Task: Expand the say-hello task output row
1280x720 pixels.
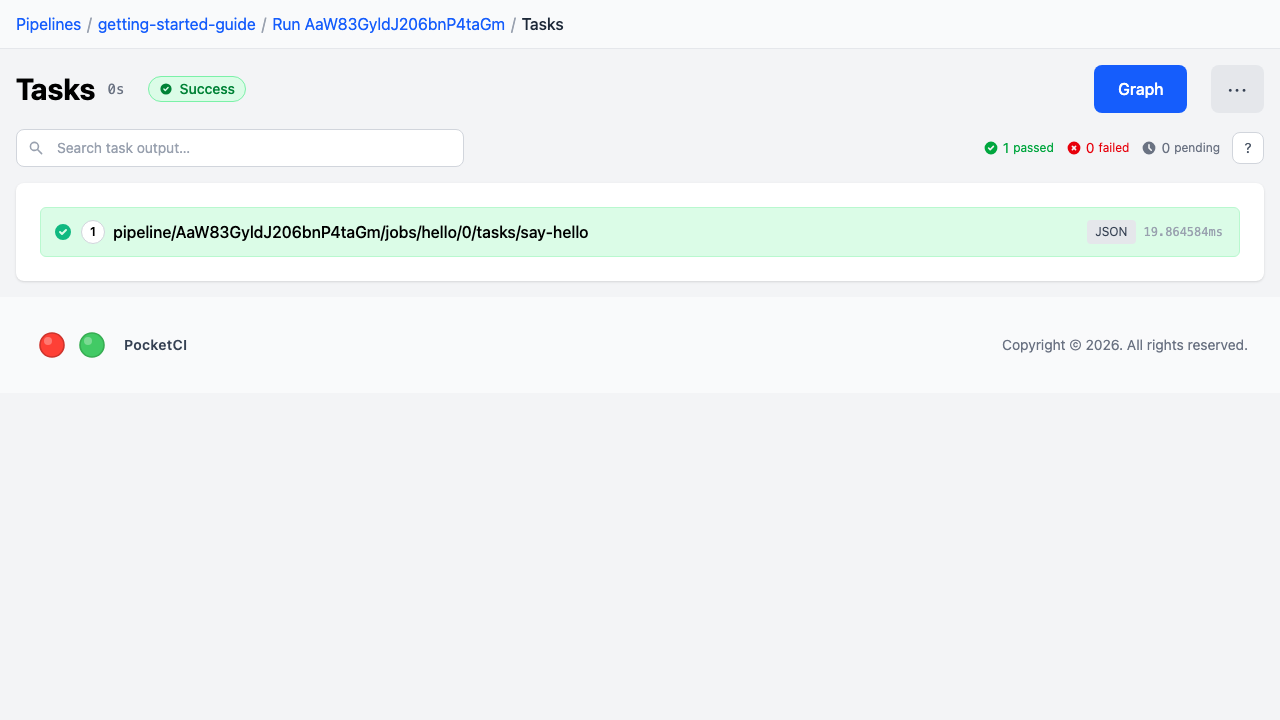Action: (x=350, y=231)
